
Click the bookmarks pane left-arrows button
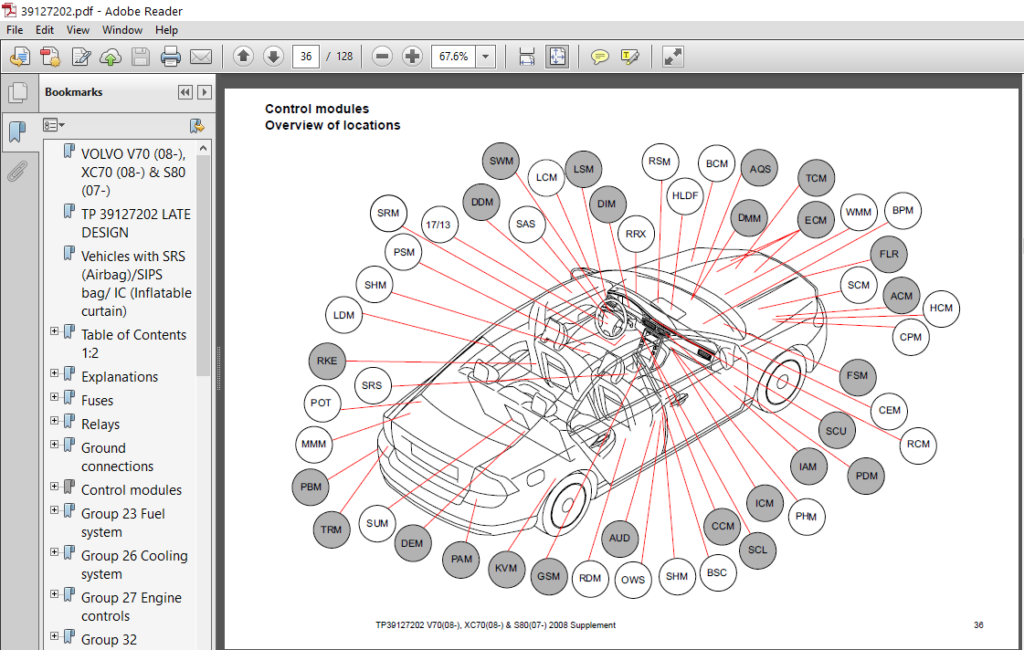point(185,92)
